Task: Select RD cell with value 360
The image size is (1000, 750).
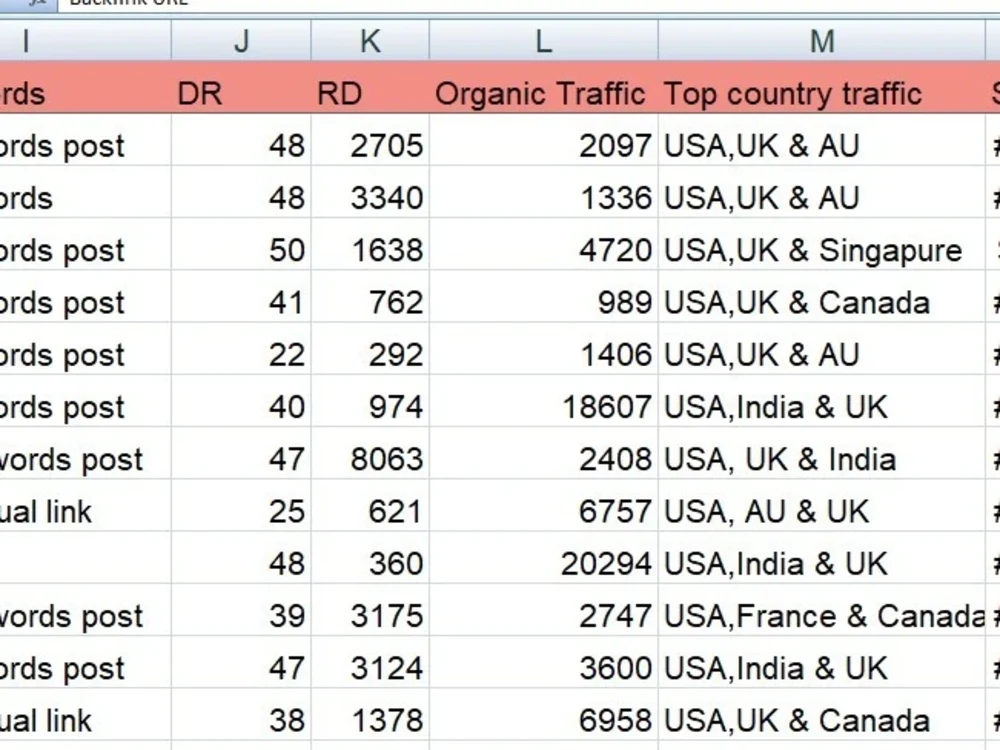Action: click(x=370, y=559)
